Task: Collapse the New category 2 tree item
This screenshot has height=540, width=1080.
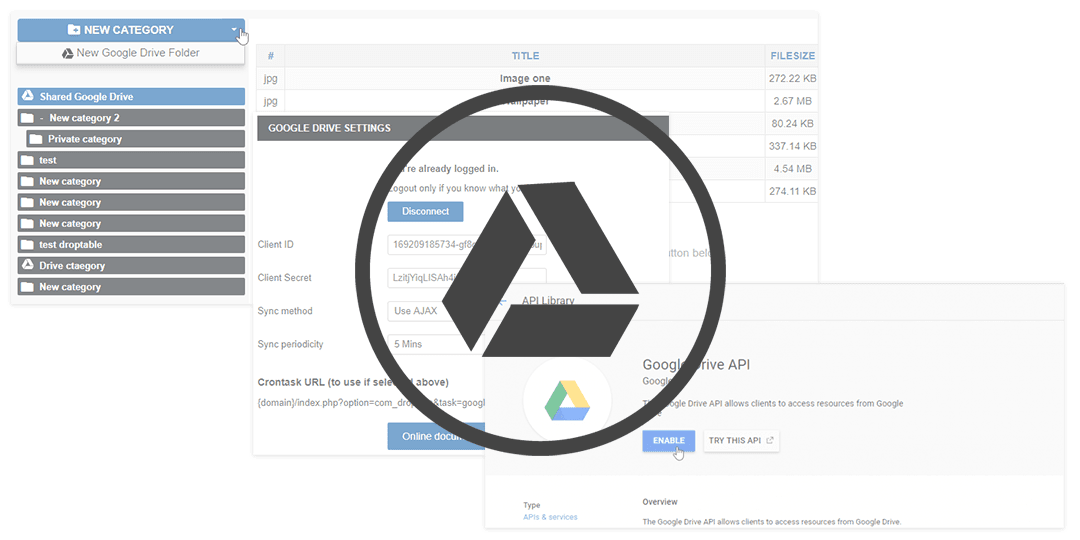Action: click(x=42, y=118)
